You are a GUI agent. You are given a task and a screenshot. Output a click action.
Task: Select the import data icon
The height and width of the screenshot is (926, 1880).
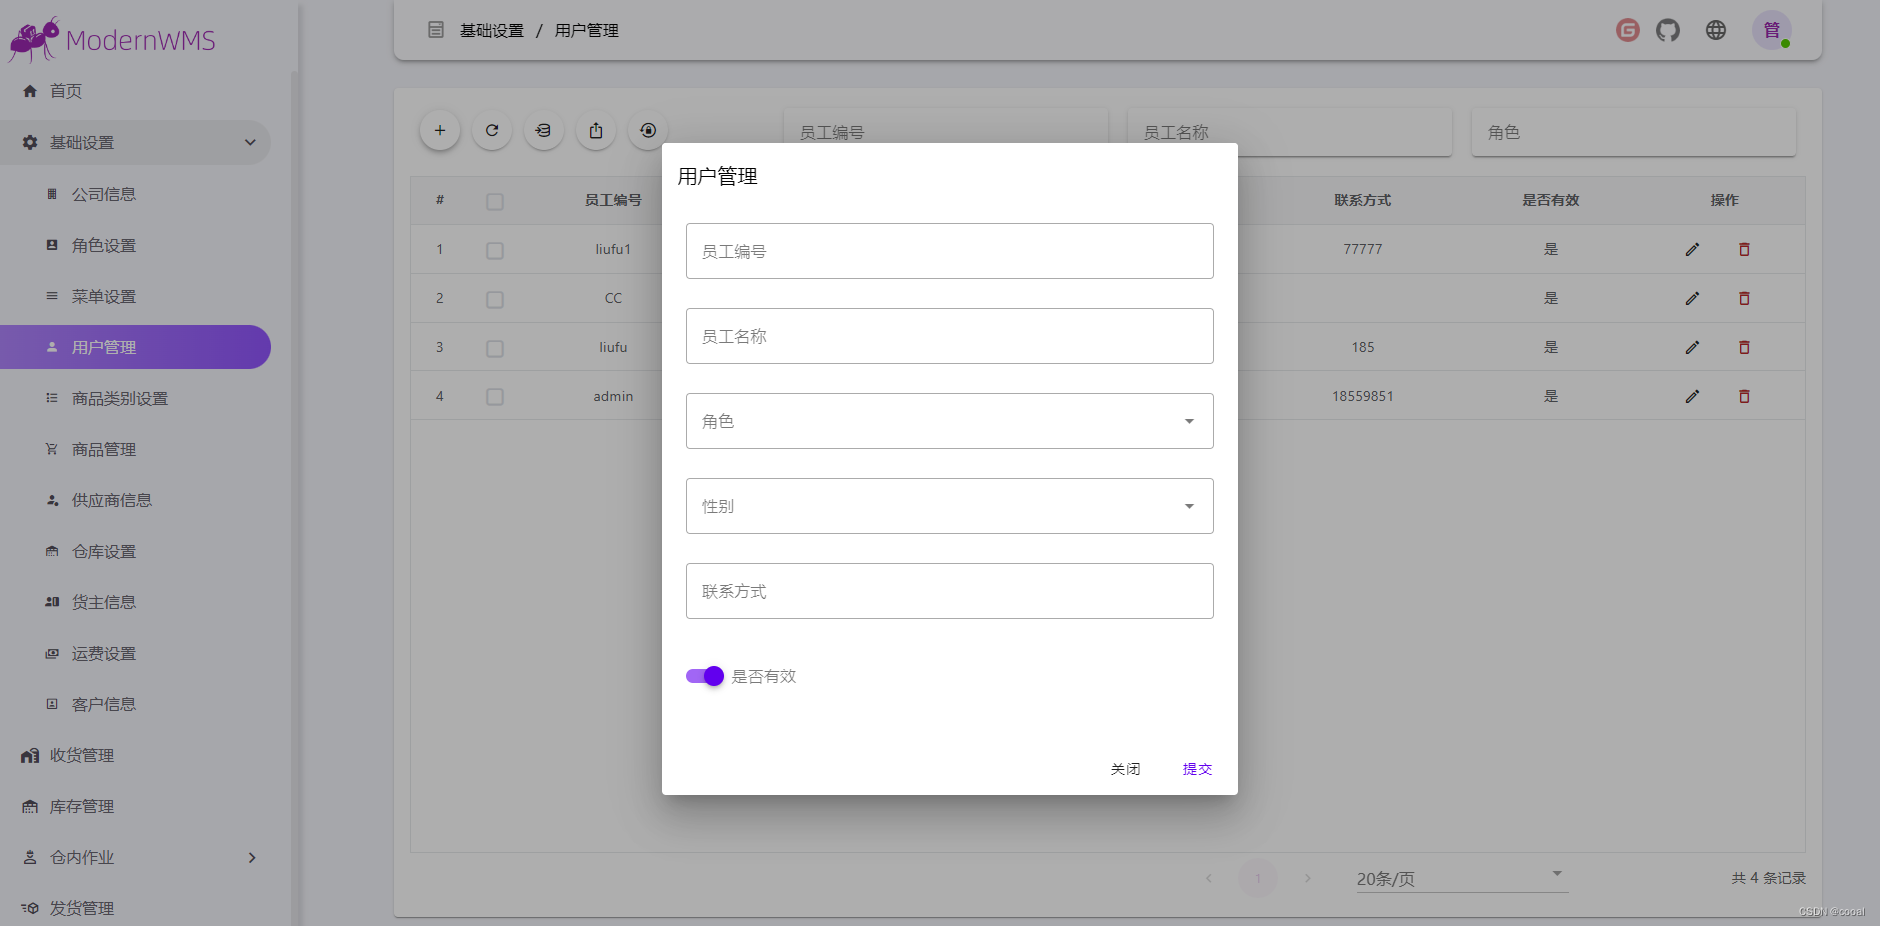pos(544,130)
